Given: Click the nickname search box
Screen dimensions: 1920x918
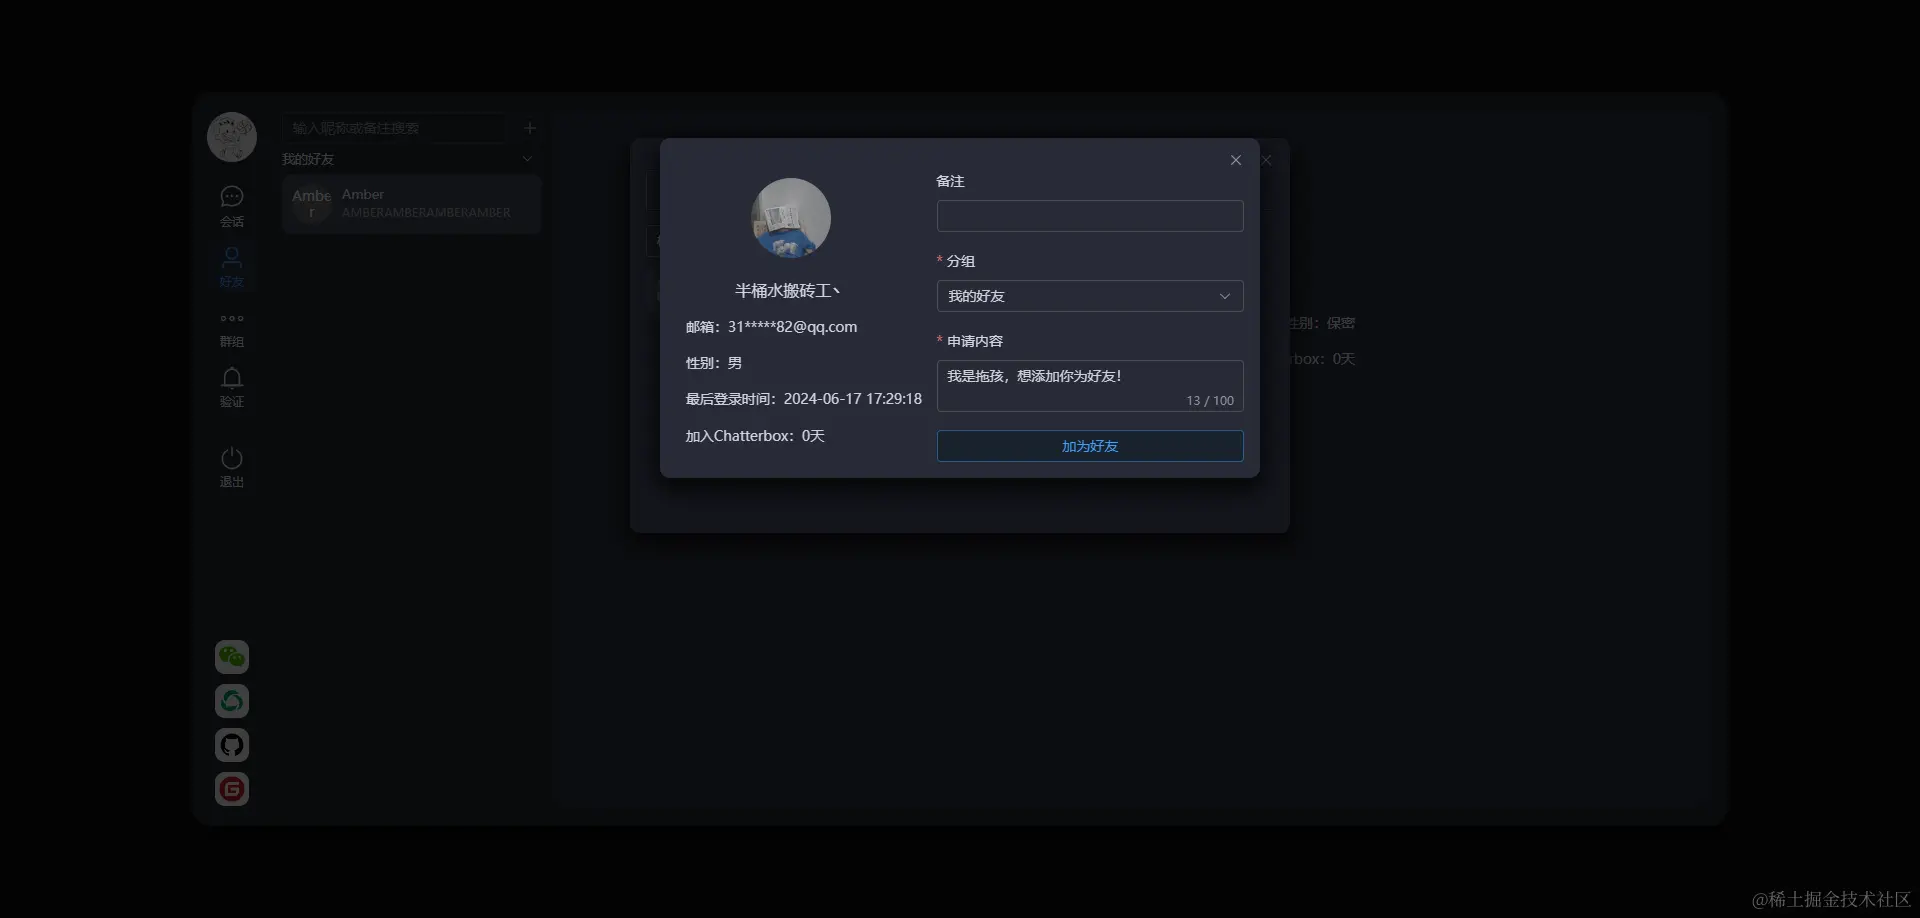Looking at the screenshot, I should point(395,128).
